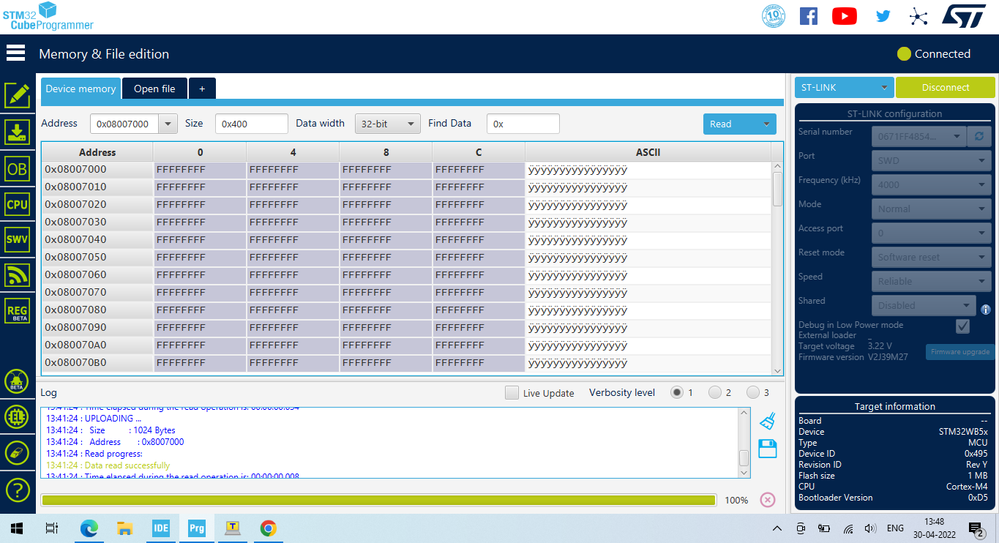
Task: Enable the Live Update checkbox
Action: (x=512, y=393)
